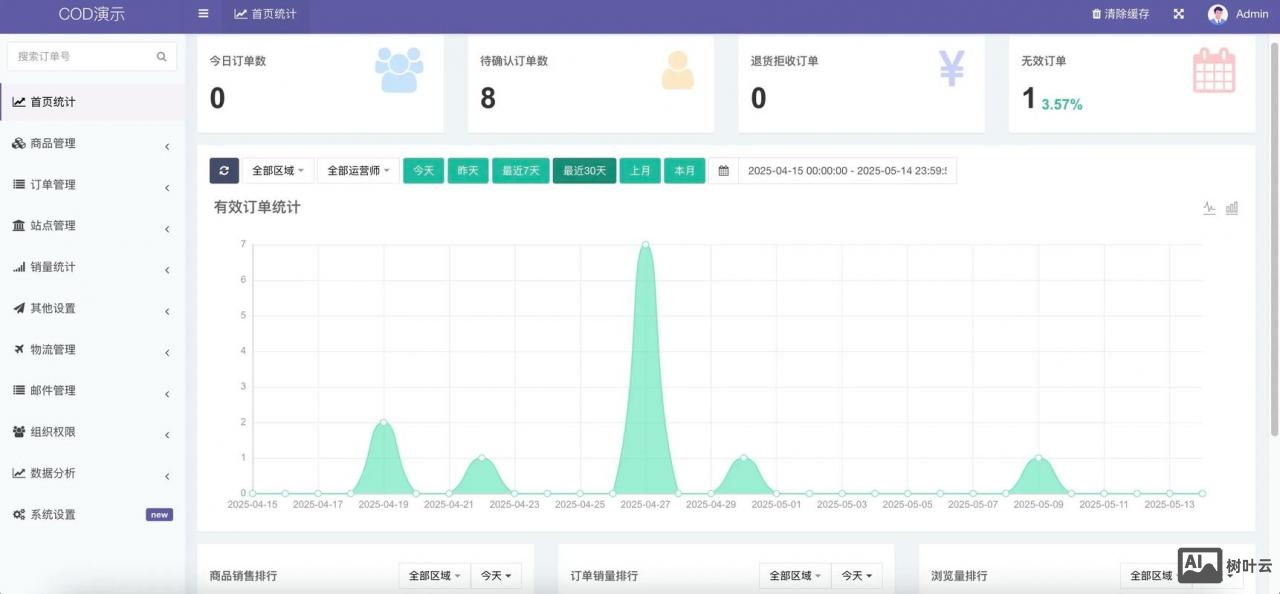Click the 清除缓存 trash icon in the top bar
Image resolution: width=1280 pixels, height=594 pixels.
1096,14
